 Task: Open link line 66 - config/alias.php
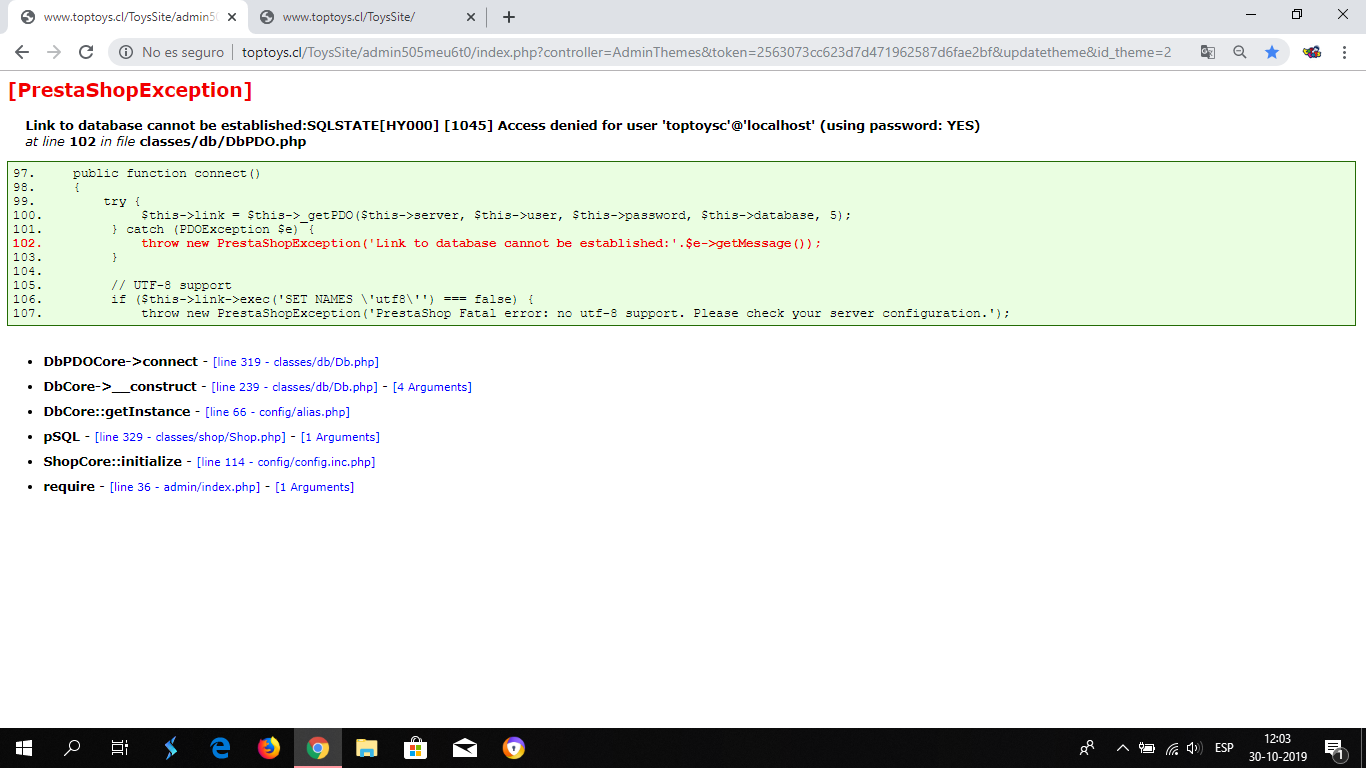tap(277, 412)
